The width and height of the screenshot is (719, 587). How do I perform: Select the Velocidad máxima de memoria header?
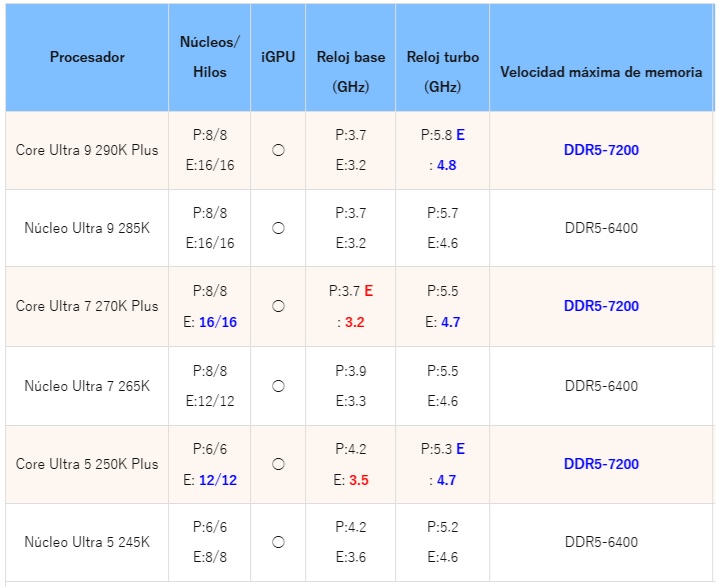(600, 72)
